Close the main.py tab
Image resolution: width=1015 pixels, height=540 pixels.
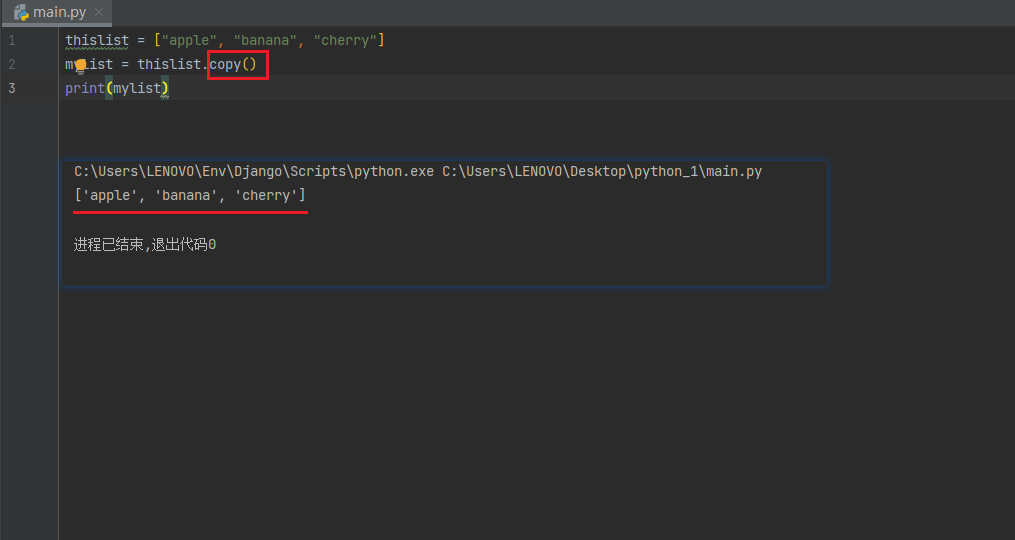(98, 12)
